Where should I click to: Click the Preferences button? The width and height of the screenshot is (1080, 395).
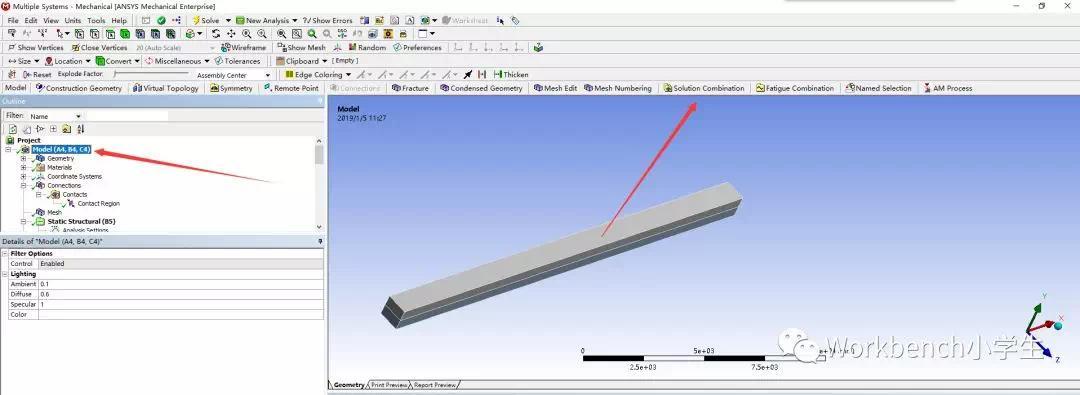click(x=417, y=48)
